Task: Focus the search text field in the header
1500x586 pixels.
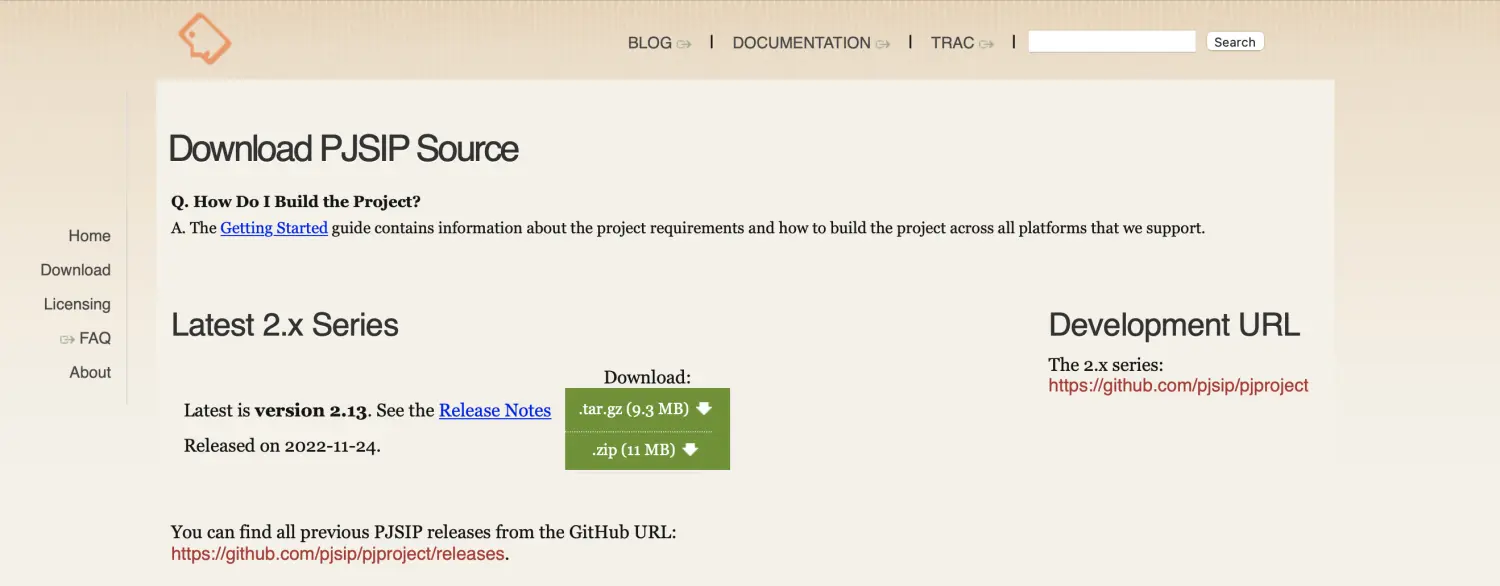Action: (1111, 42)
